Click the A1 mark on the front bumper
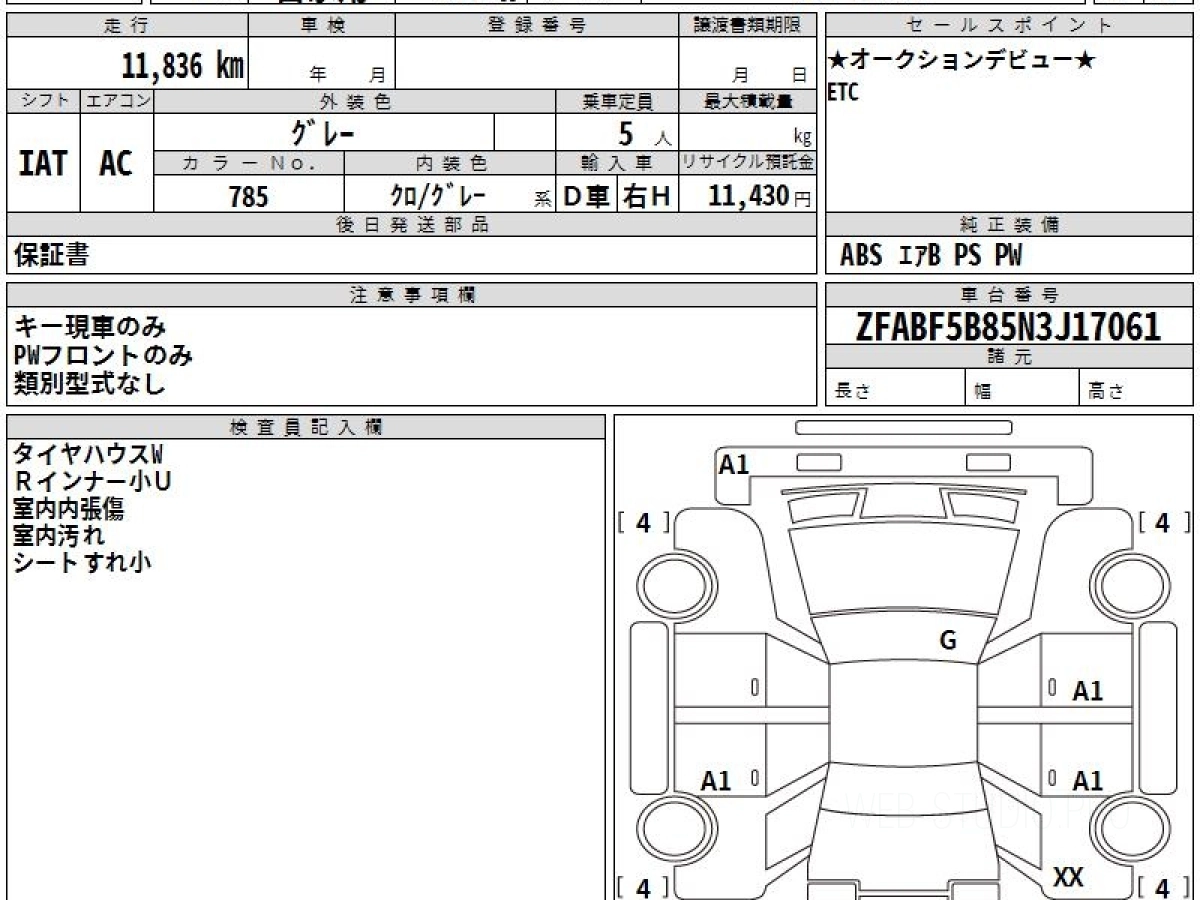The width and height of the screenshot is (1200, 900). (x=734, y=464)
